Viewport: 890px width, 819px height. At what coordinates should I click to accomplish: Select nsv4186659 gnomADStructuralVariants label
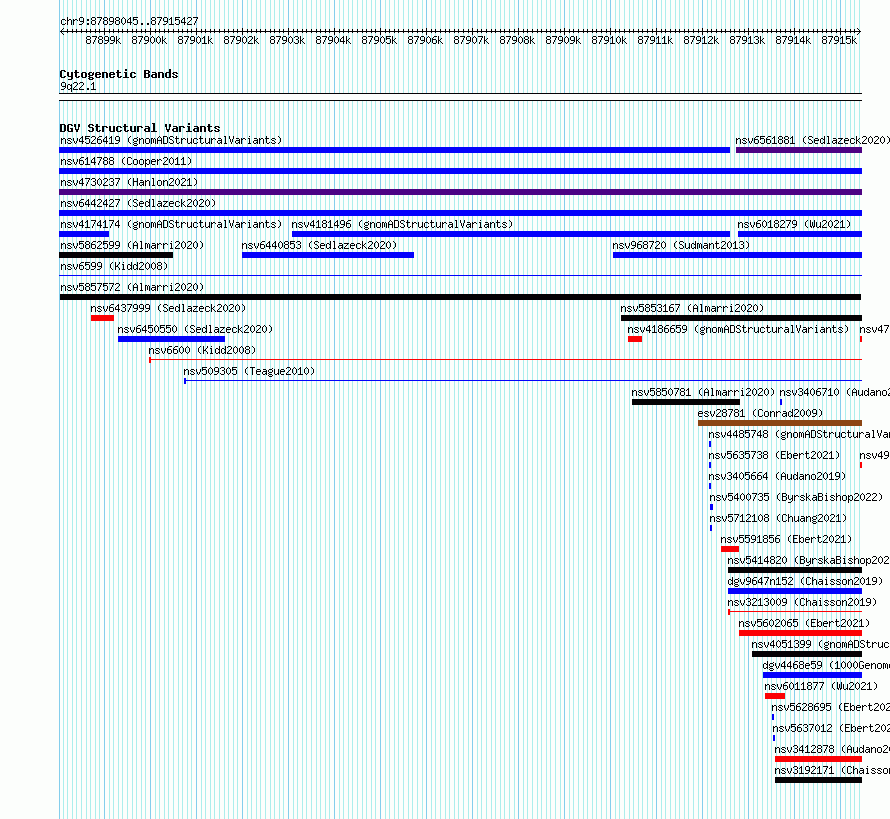click(x=738, y=329)
